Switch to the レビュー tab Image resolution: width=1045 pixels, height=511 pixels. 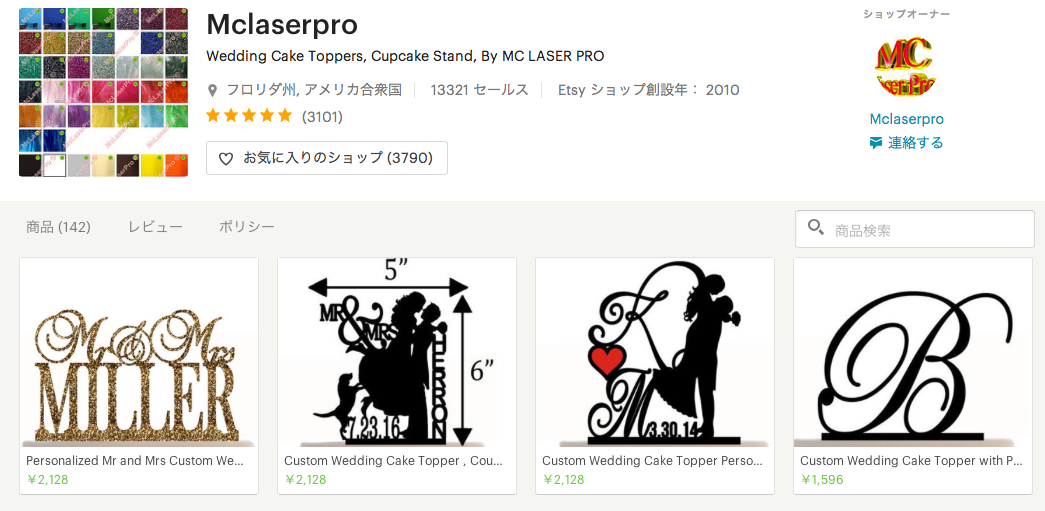[155, 227]
